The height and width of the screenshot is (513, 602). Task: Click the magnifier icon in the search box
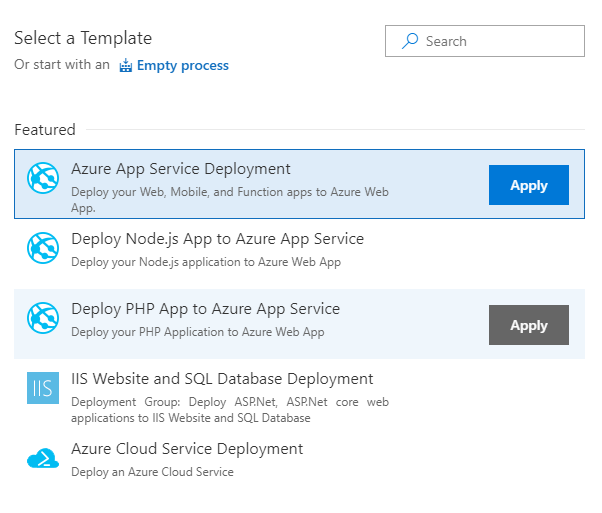point(409,41)
